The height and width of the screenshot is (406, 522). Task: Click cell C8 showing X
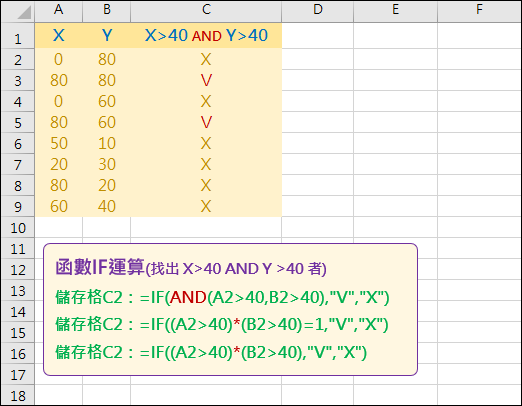click(x=206, y=185)
